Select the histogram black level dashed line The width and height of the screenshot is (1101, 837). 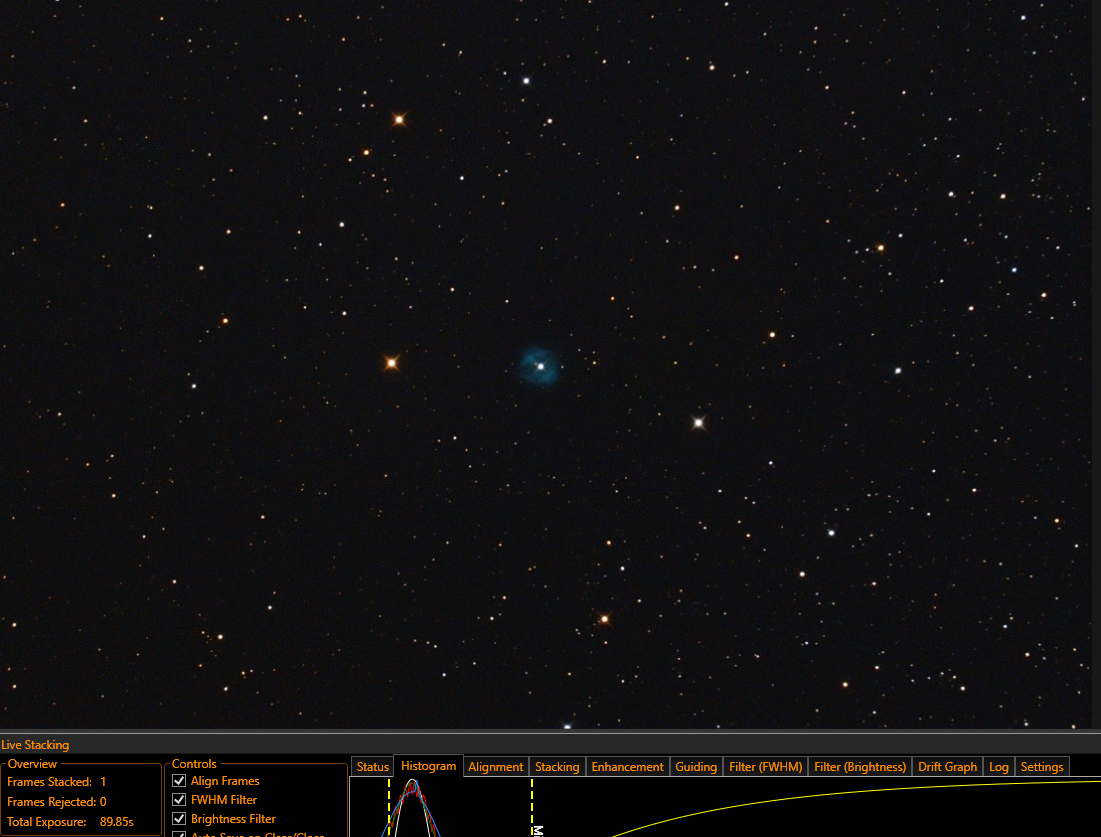tap(389, 808)
